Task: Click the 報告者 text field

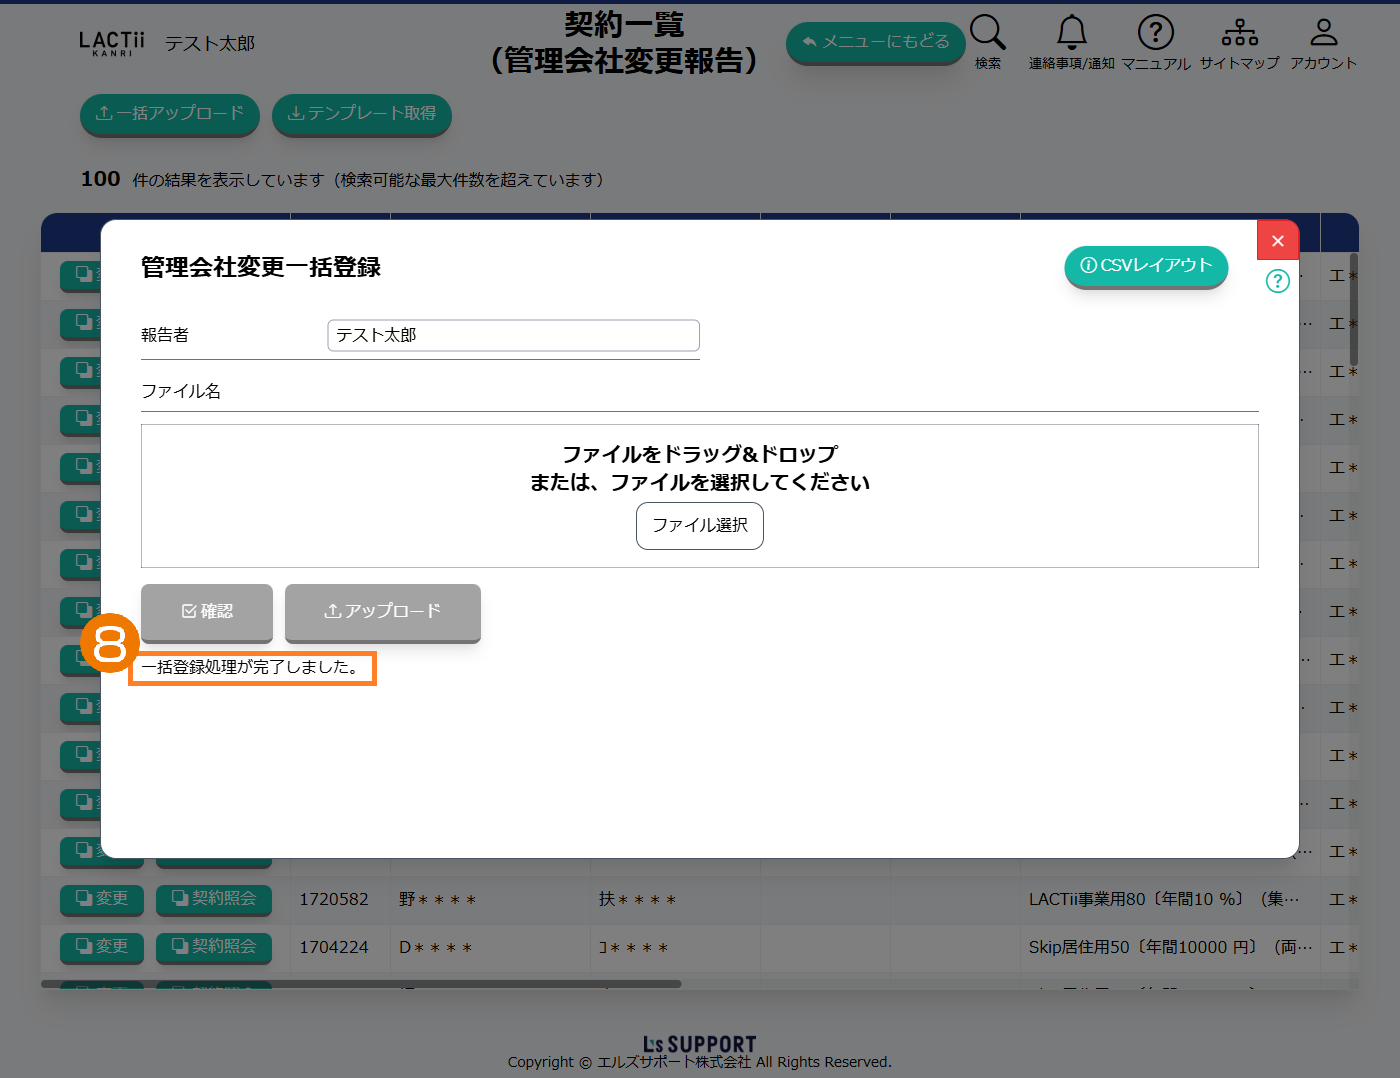Action: click(513, 336)
